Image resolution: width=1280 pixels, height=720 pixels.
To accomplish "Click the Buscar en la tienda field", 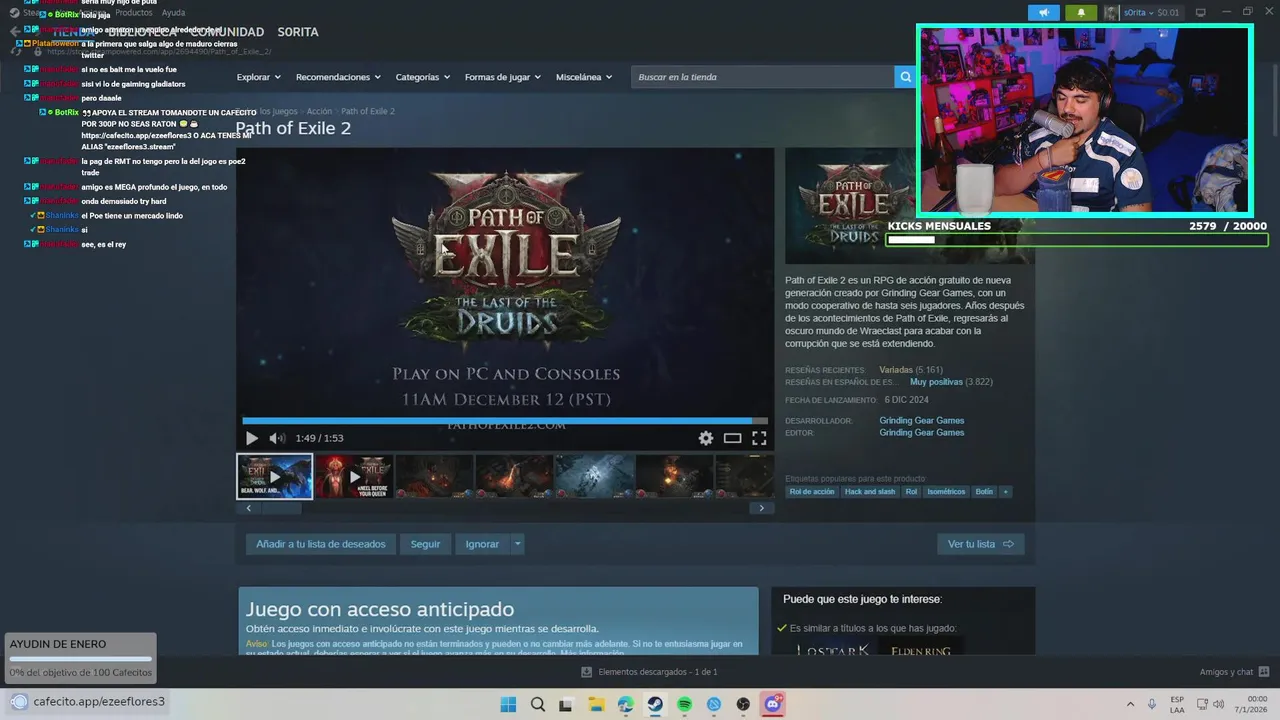I will pos(763,77).
